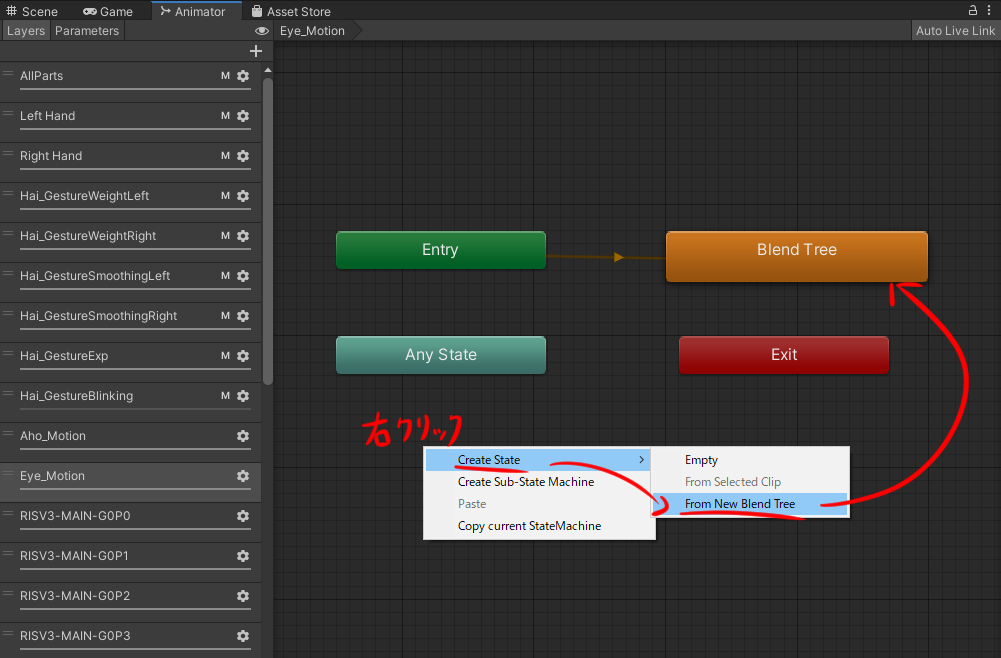
Task: Toggle the eye visibility icon for layers panel
Action: [x=262, y=31]
